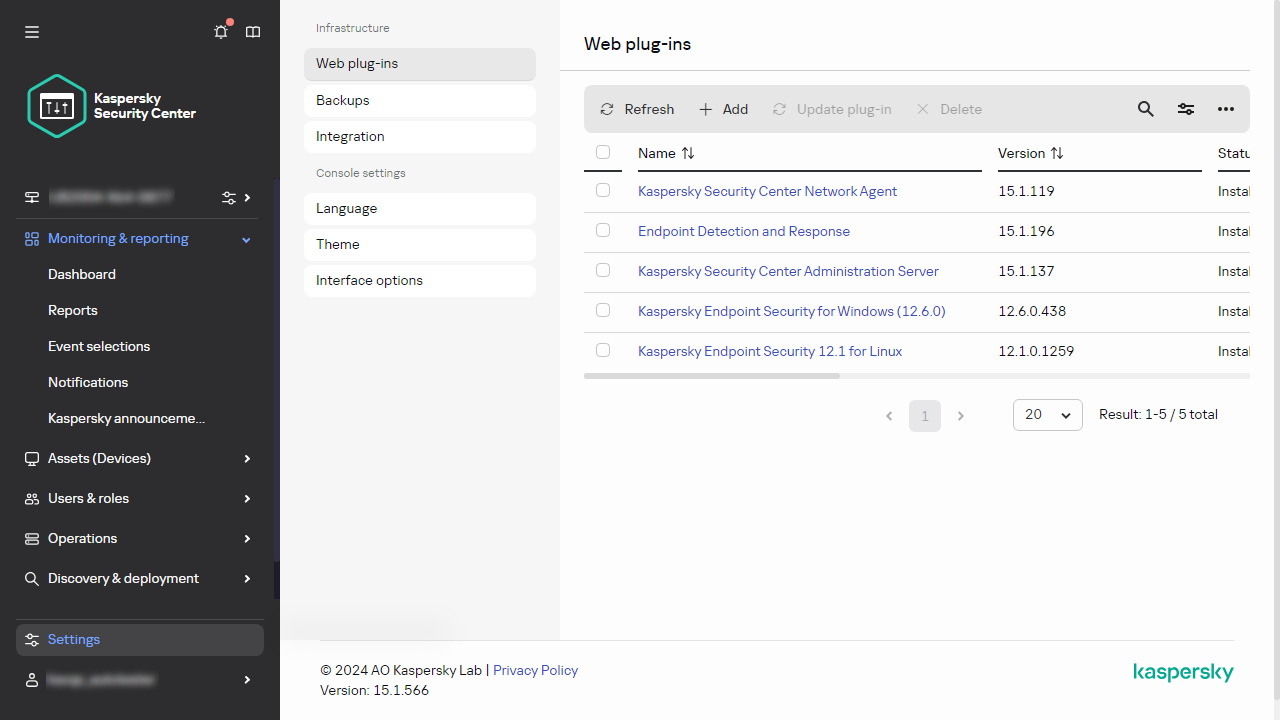The width and height of the screenshot is (1280, 720).
Task: Open Notifications in the sidebar
Action: 88,382
